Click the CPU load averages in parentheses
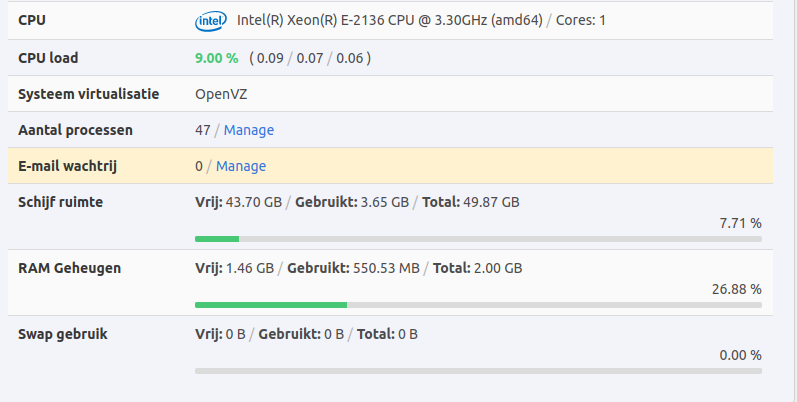797x402 pixels. pos(310,58)
